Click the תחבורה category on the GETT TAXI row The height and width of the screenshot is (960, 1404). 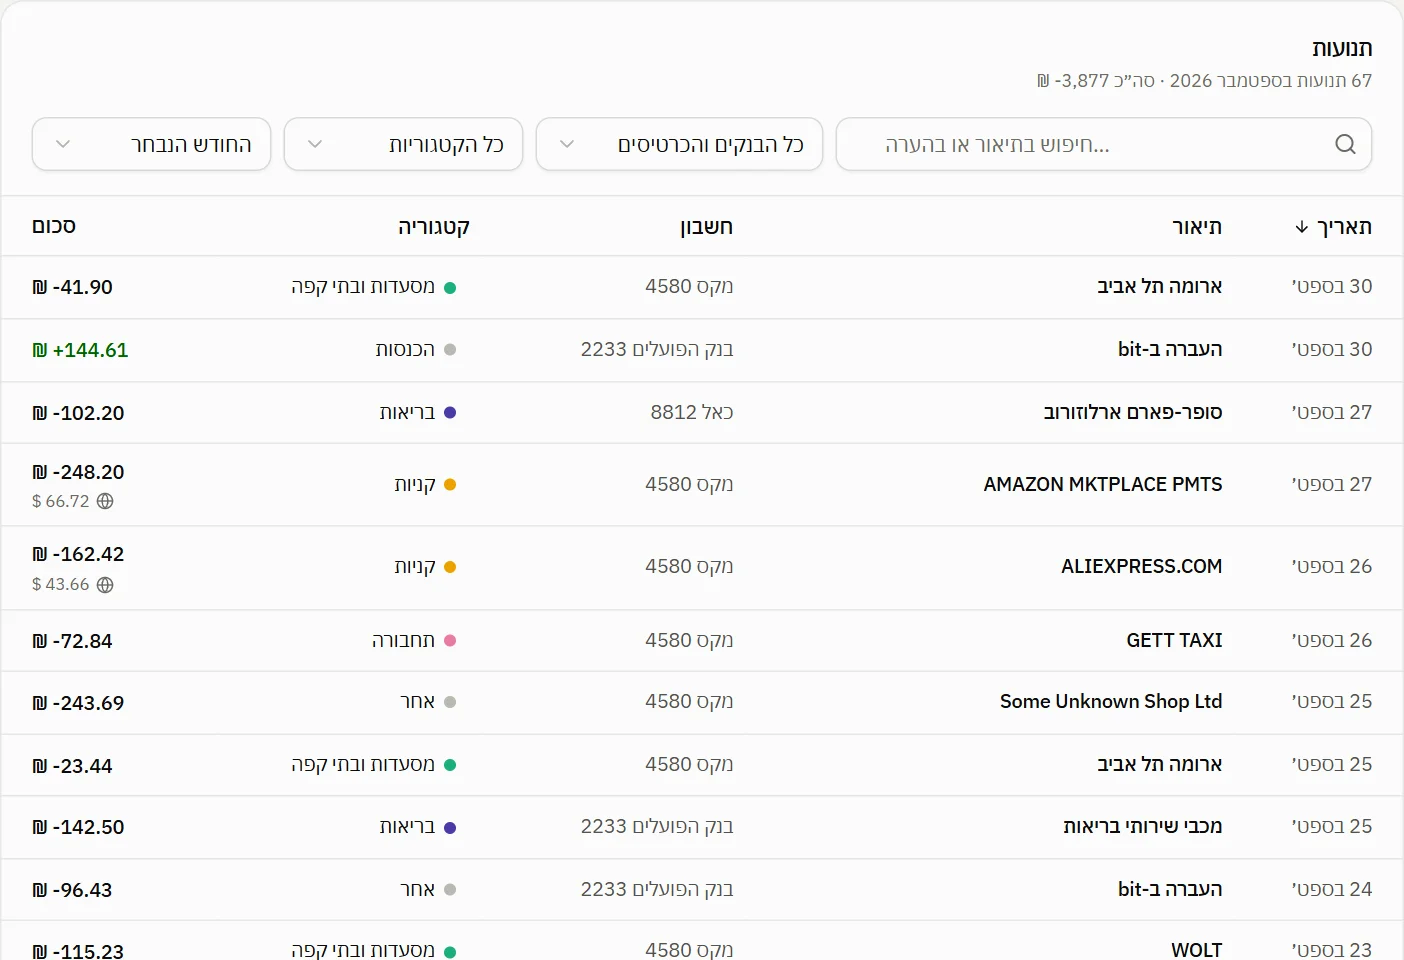[403, 640]
